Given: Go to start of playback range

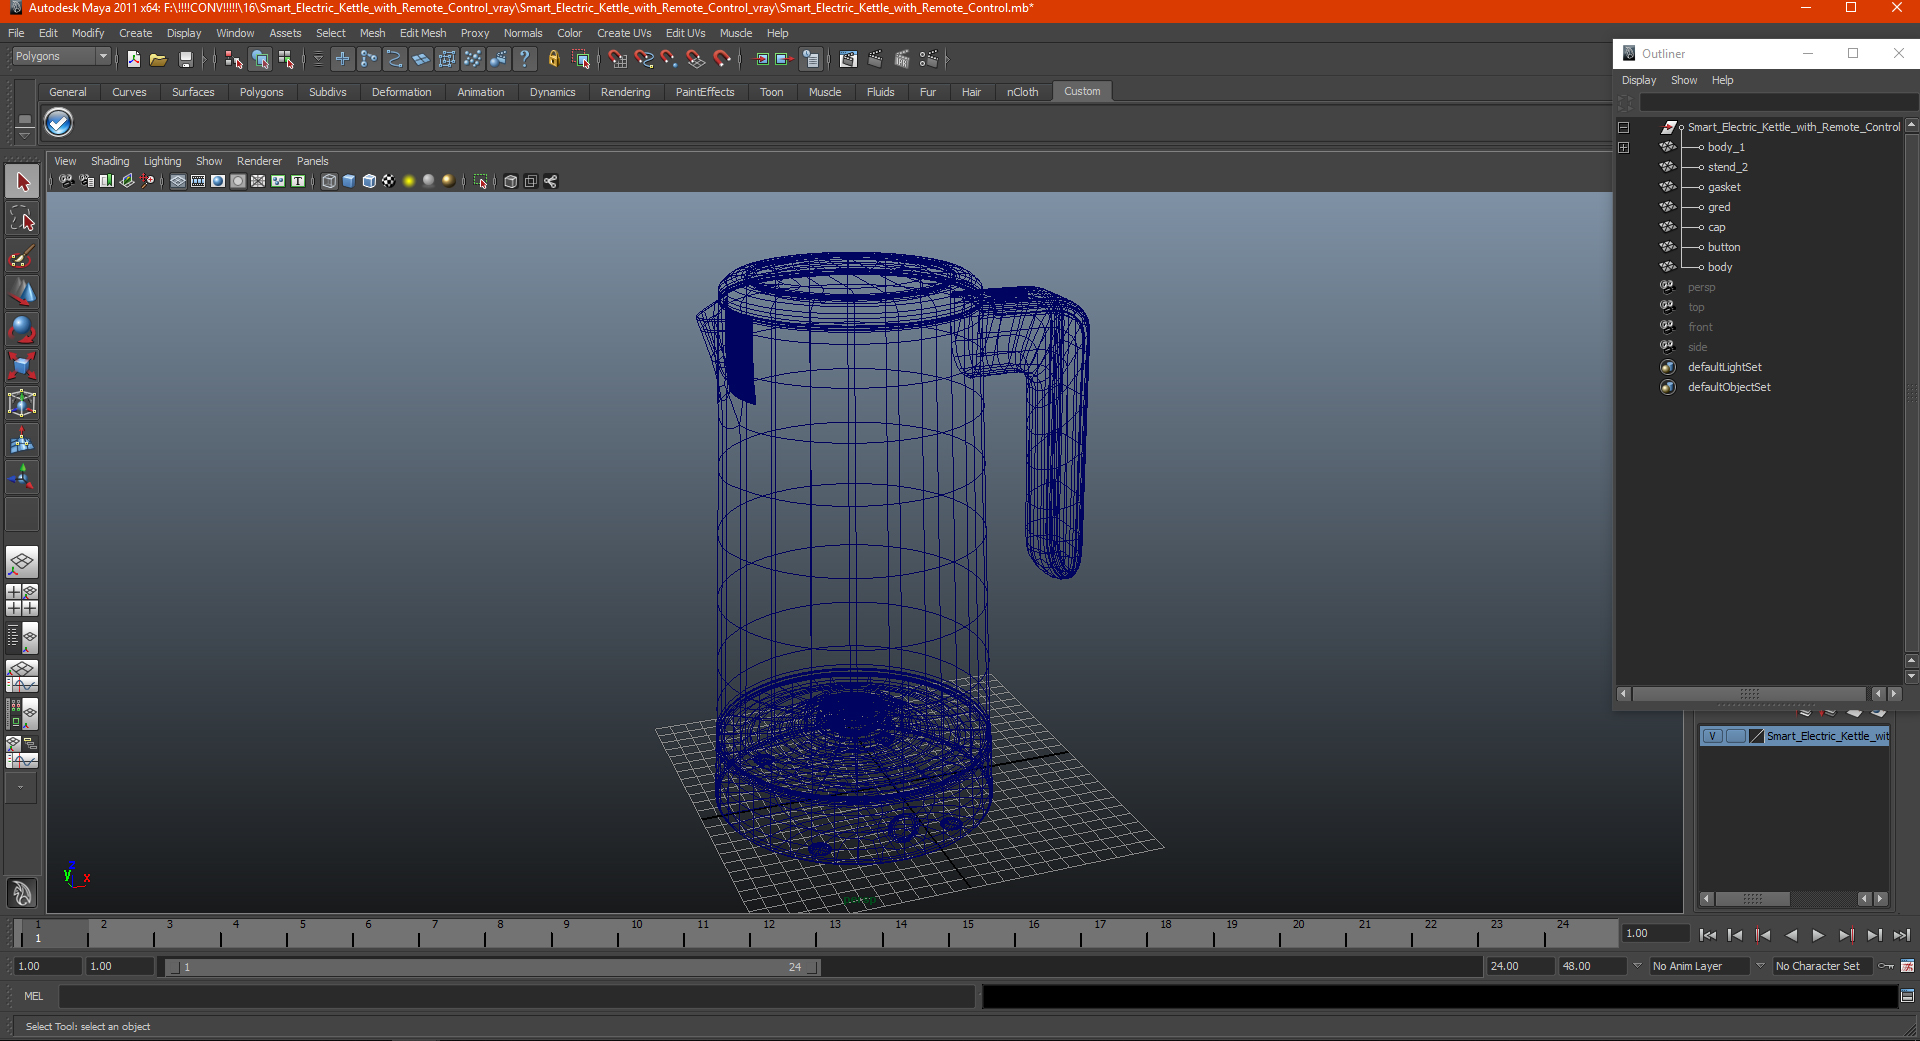Looking at the screenshot, I should point(1708,935).
